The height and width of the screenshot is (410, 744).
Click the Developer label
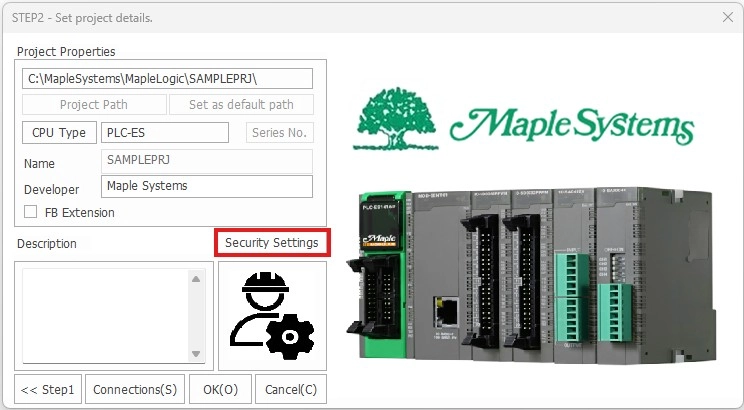(51, 189)
